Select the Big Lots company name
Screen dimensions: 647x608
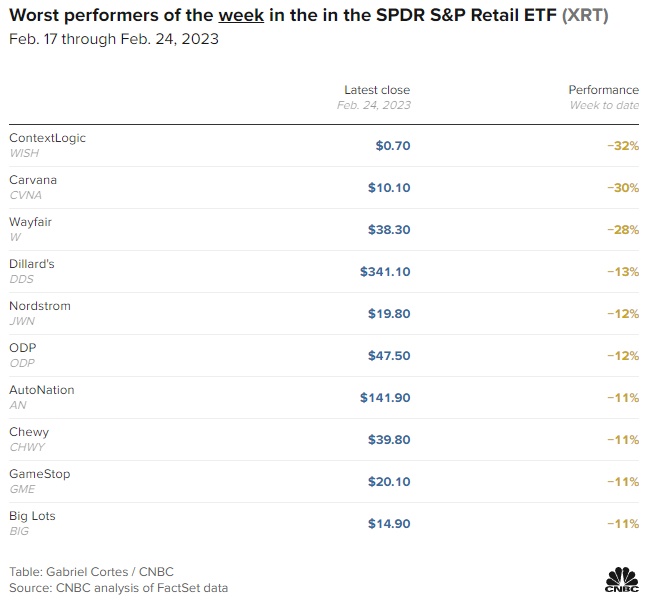pyautogui.click(x=32, y=516)
